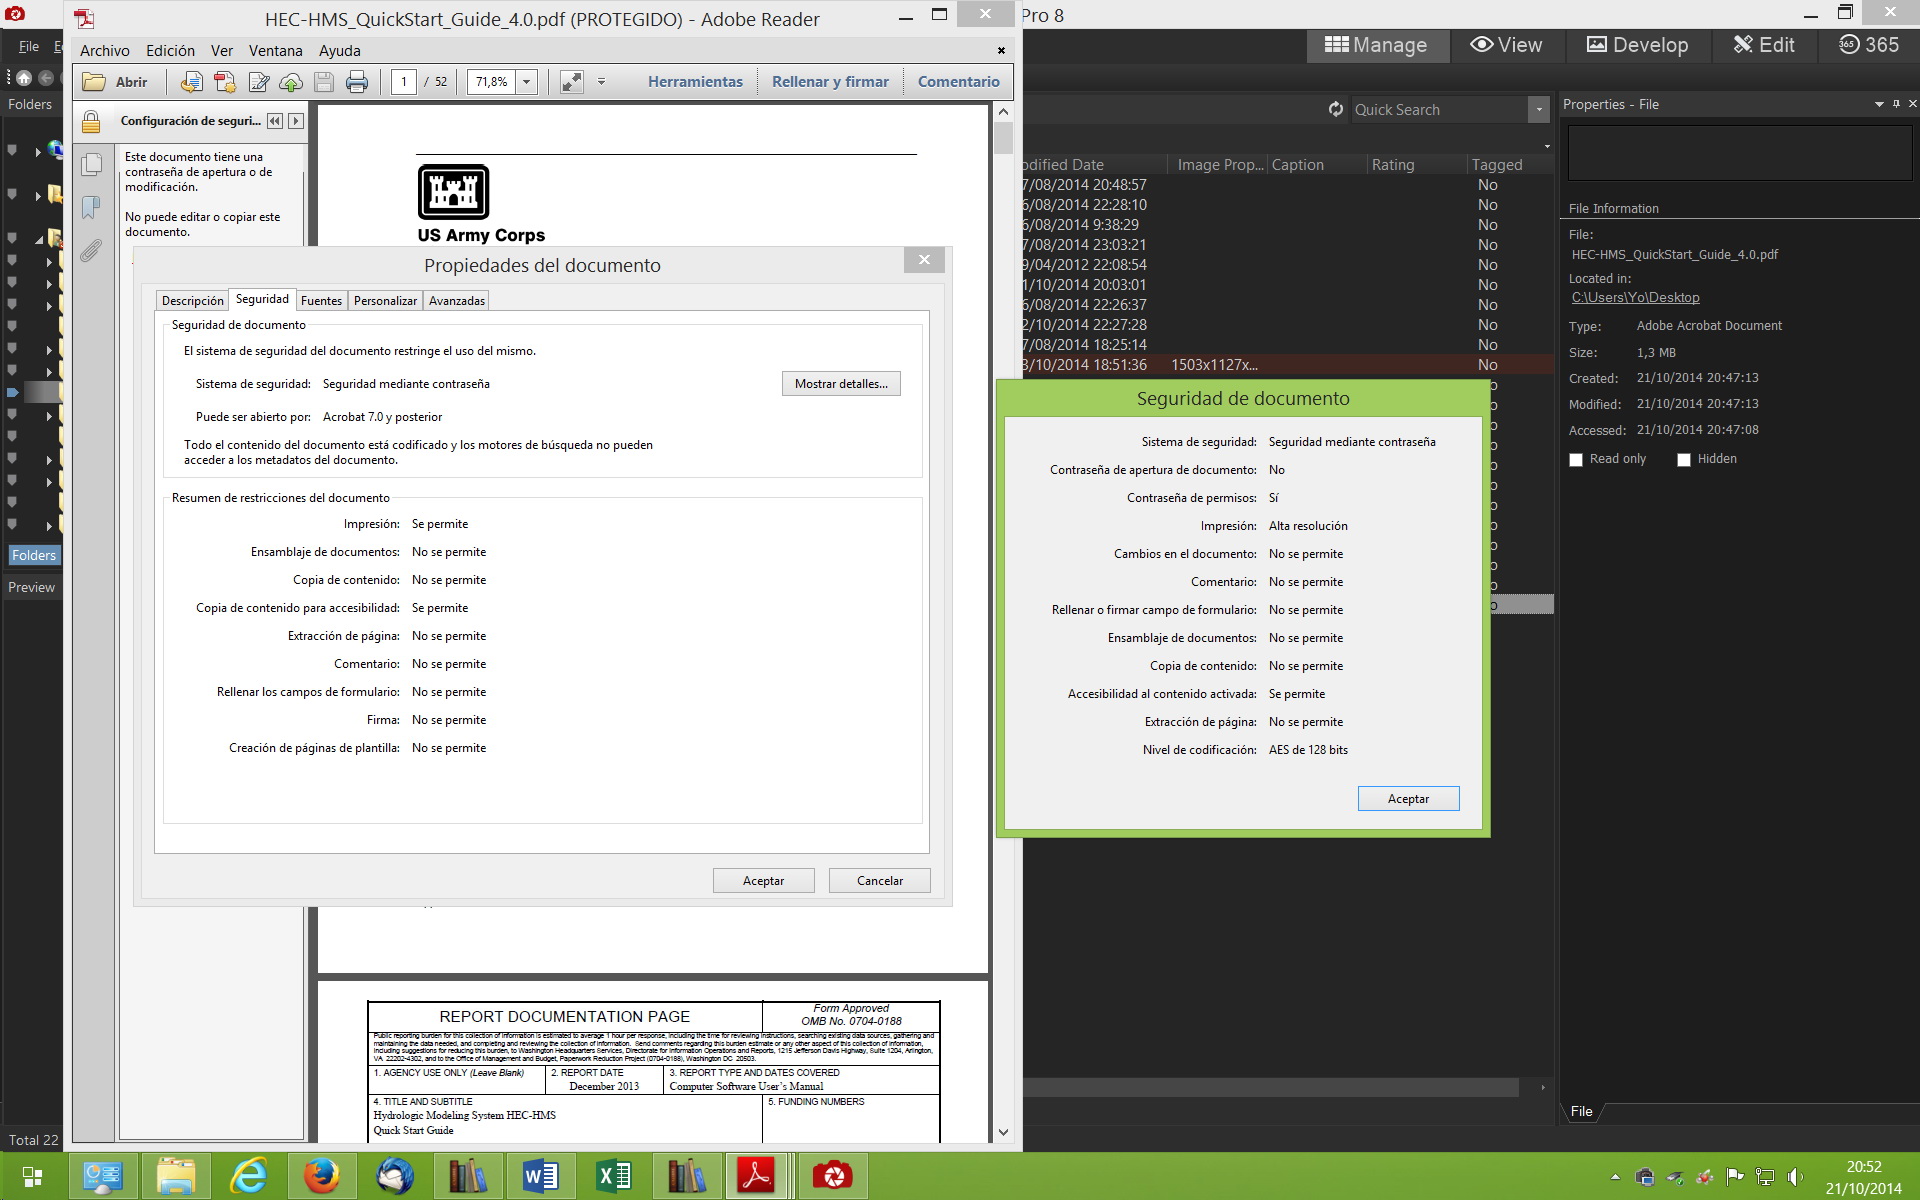This screenshot has width=1920, height=1200.
Task: Open the Ventana menu
Action: click(275, 51)
